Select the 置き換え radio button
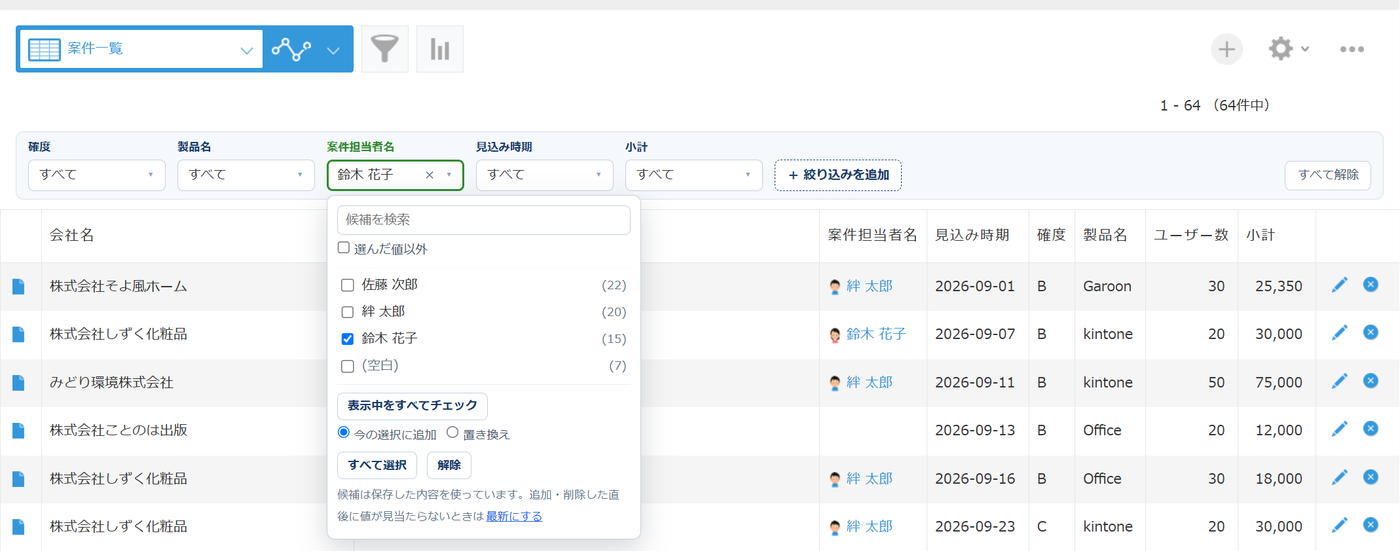 point(452,433)
